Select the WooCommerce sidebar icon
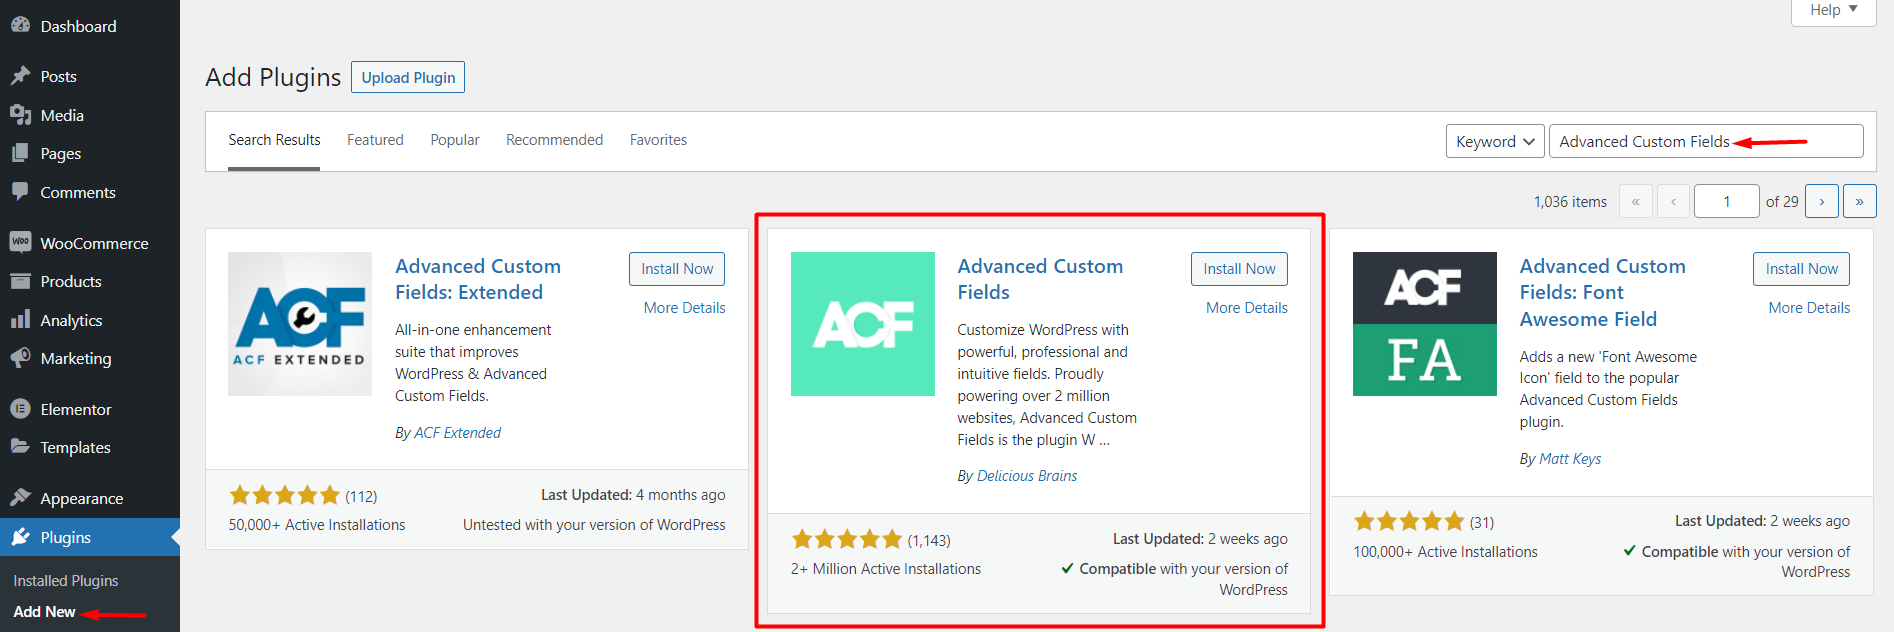Image resolution: width=1894 pixels, height=632 pixels. (23, 242)
